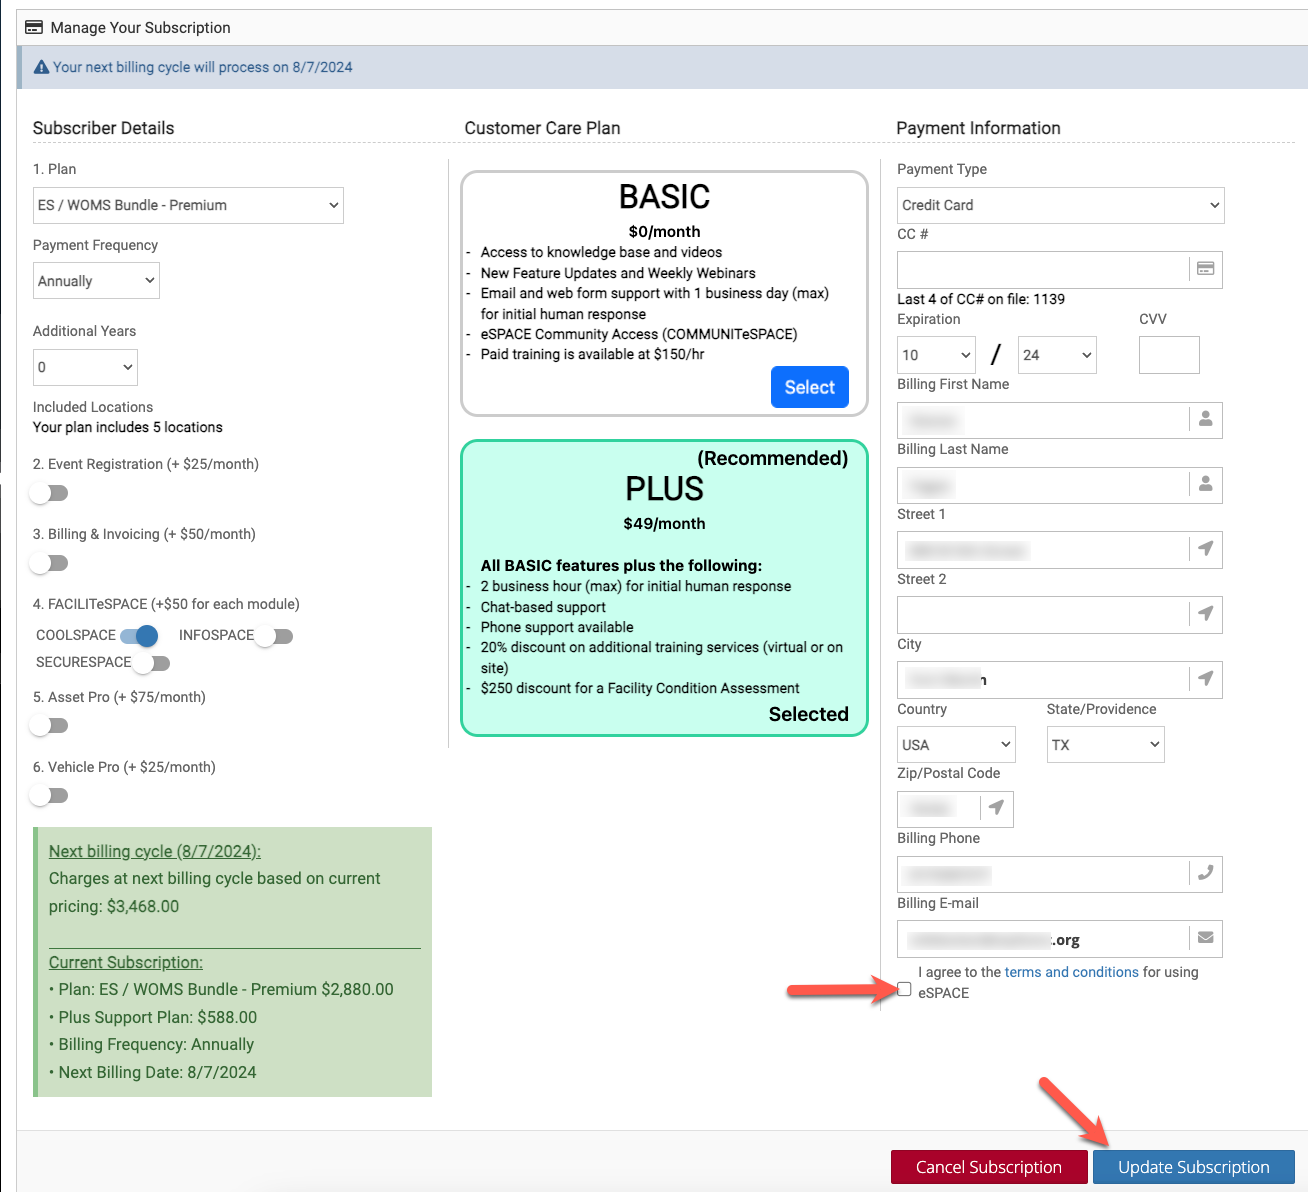This screenshot has width=1308, height=1192.
Task: Open the Payment Type dropdown
Action: (1060, 205)
